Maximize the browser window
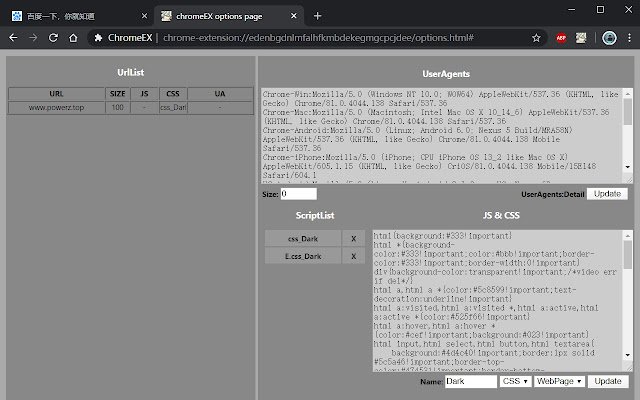Viewport: 640px width, 400px height. point(600,9)
